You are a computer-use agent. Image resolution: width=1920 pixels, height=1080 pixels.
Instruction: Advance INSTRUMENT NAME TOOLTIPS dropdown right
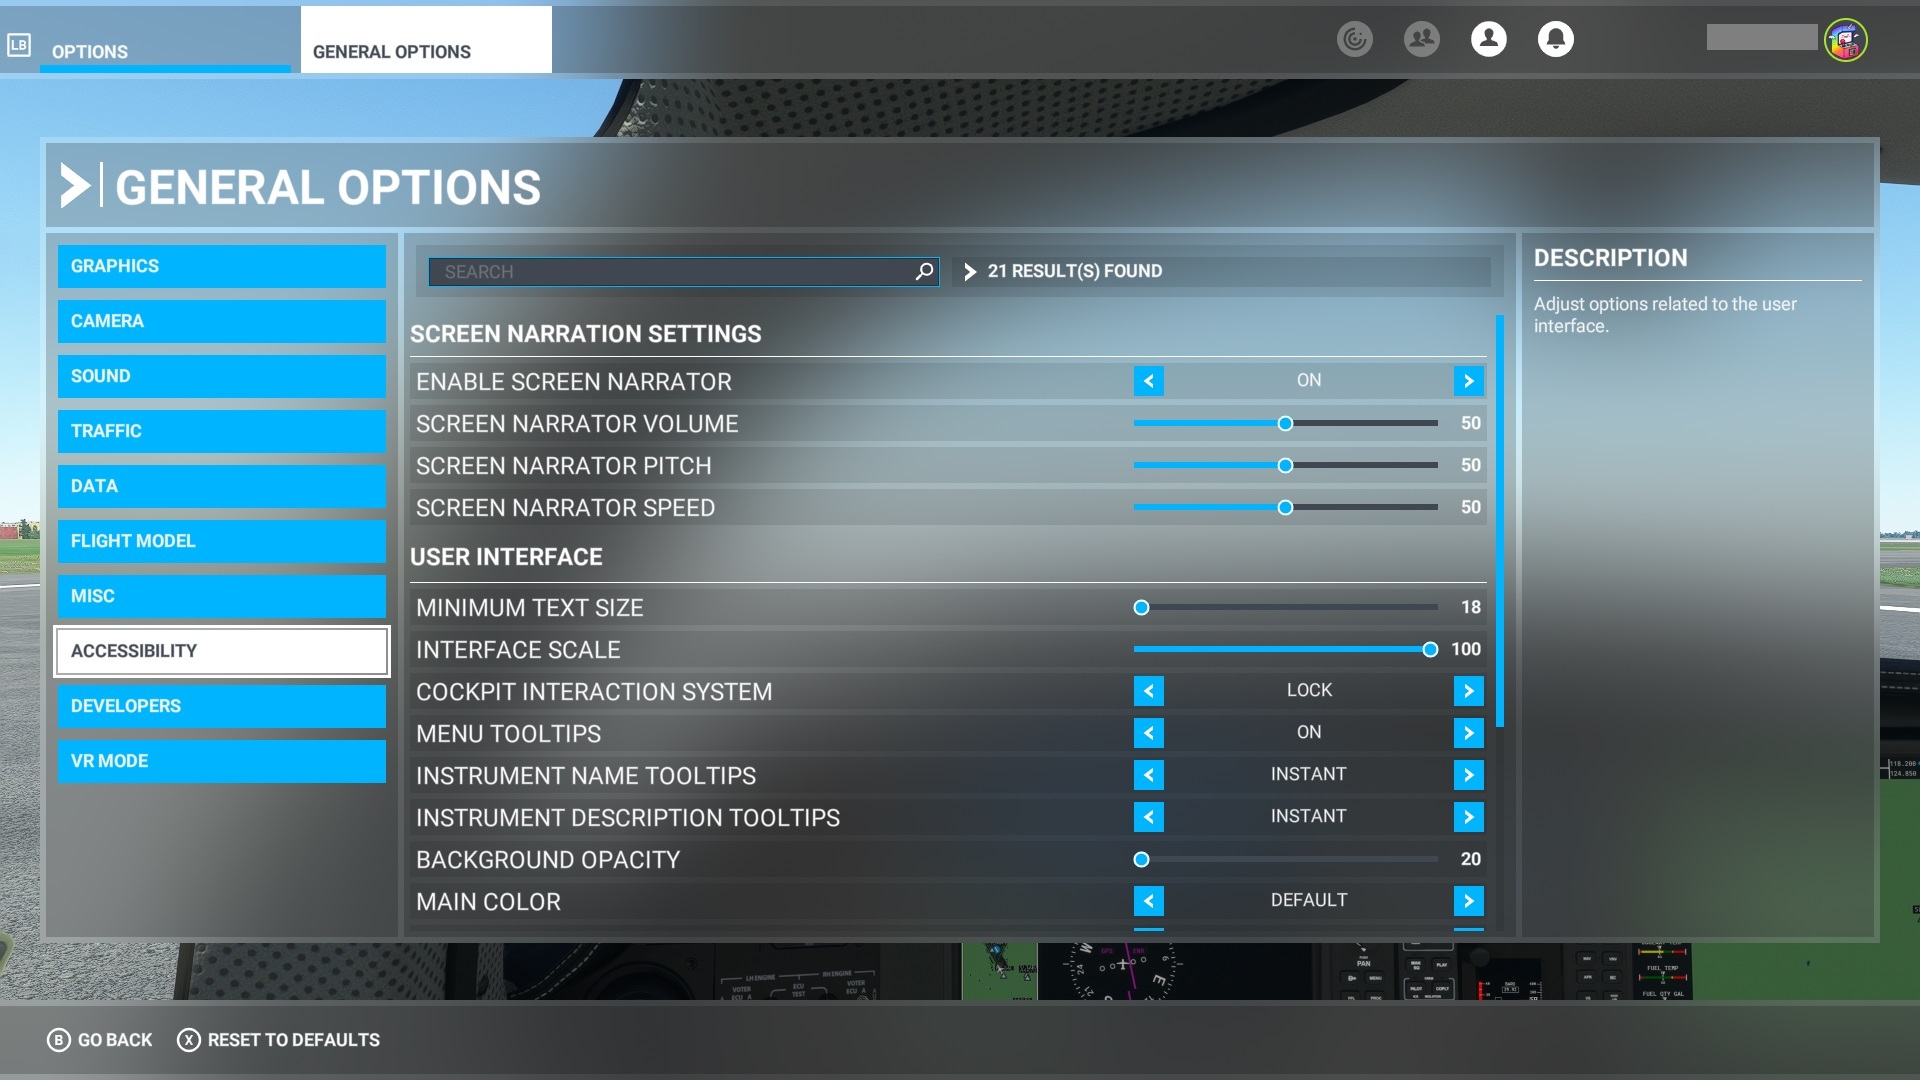click(x=1468, y=774)
